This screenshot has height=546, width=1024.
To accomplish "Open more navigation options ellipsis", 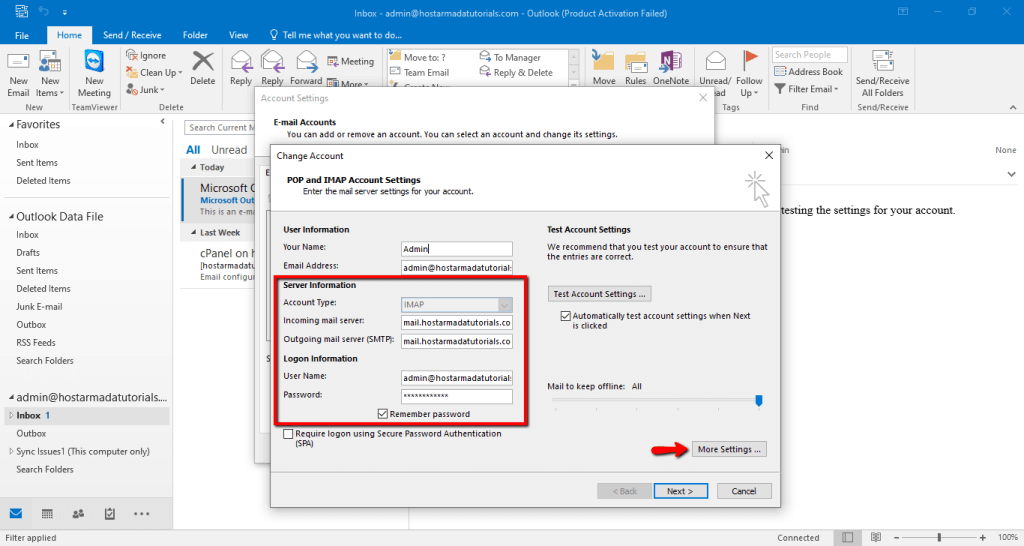I will 141,514.
